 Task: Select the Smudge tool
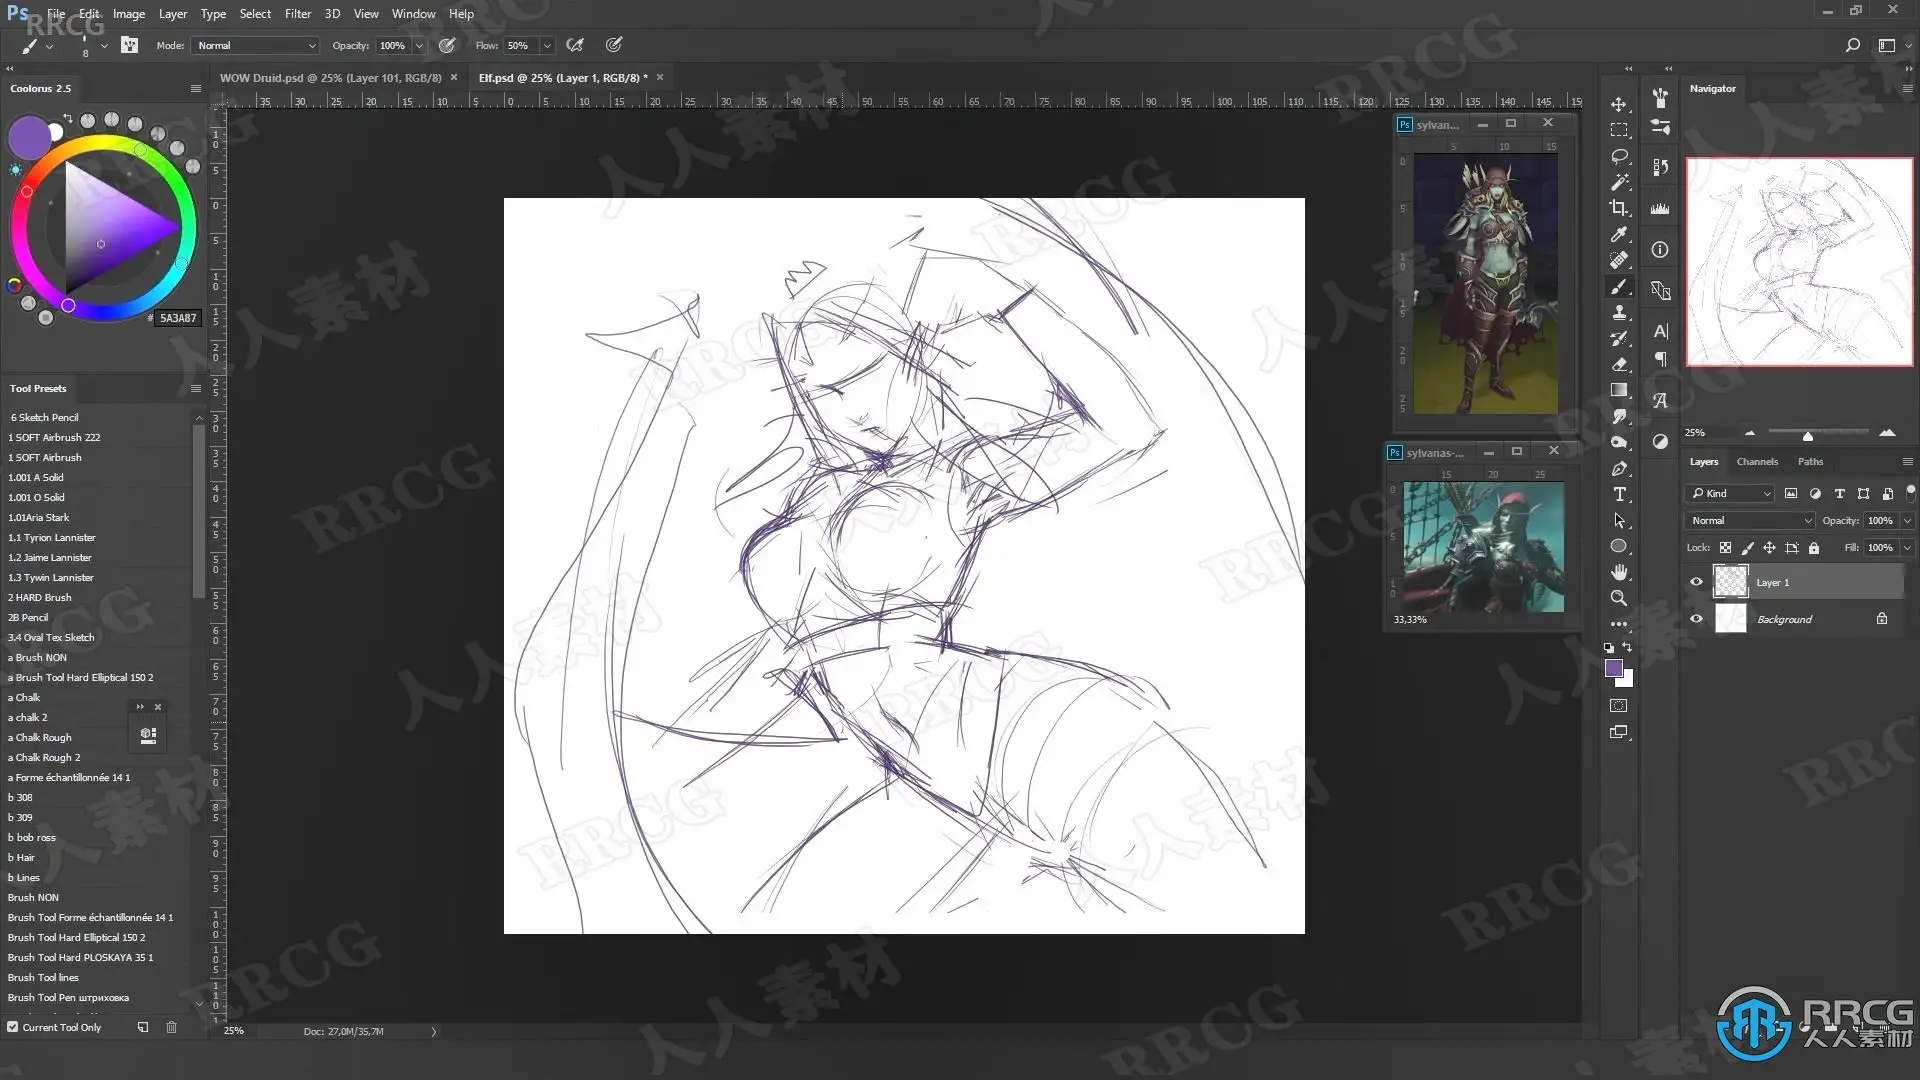click(1619, 416)
